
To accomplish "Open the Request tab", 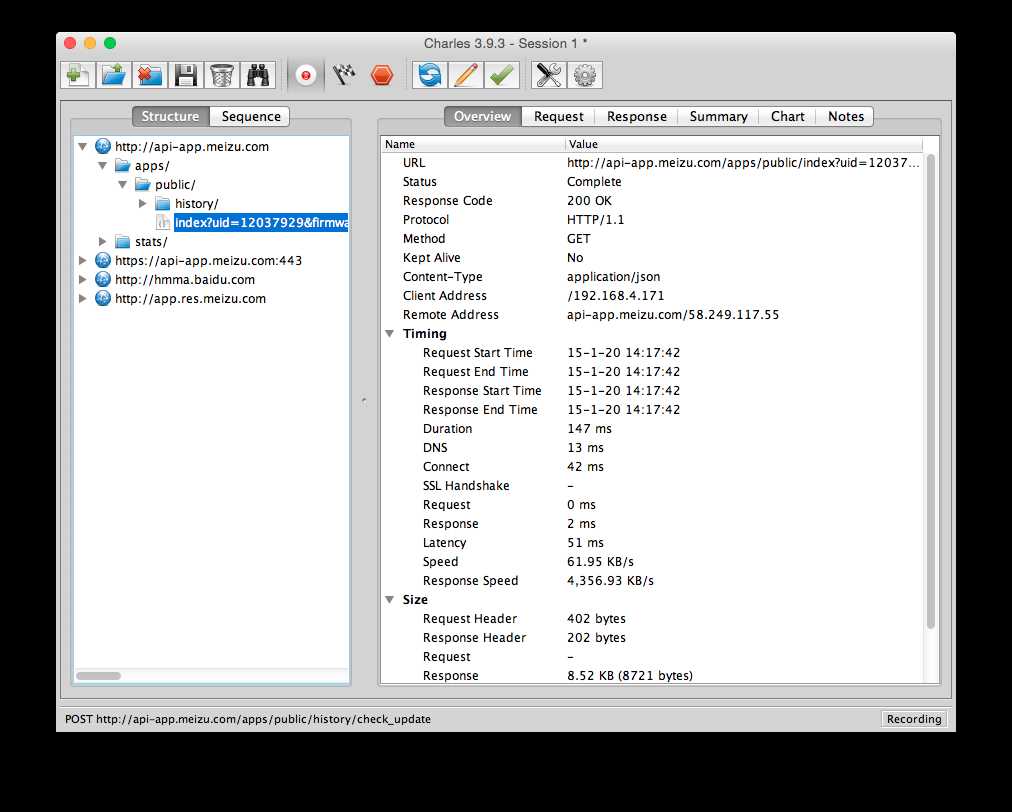I will (x=558, y=116).
